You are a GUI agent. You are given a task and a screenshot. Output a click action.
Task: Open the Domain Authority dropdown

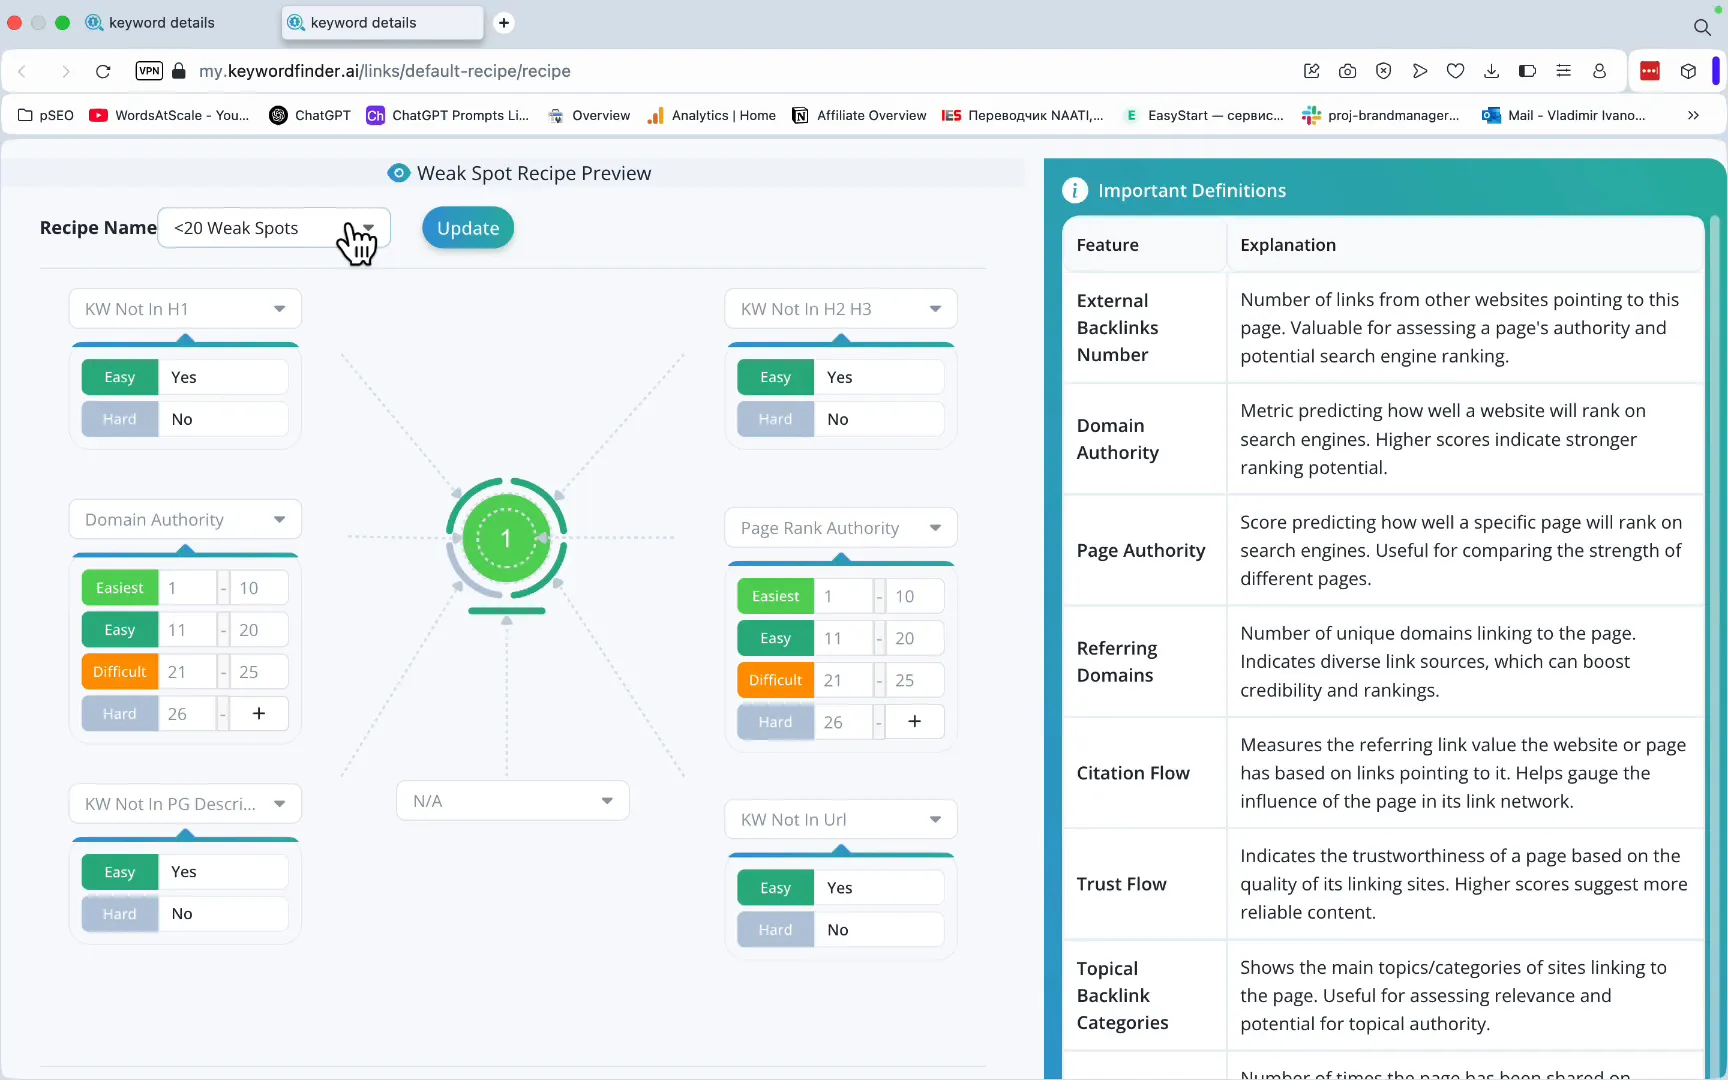click(x=185, y=520)
